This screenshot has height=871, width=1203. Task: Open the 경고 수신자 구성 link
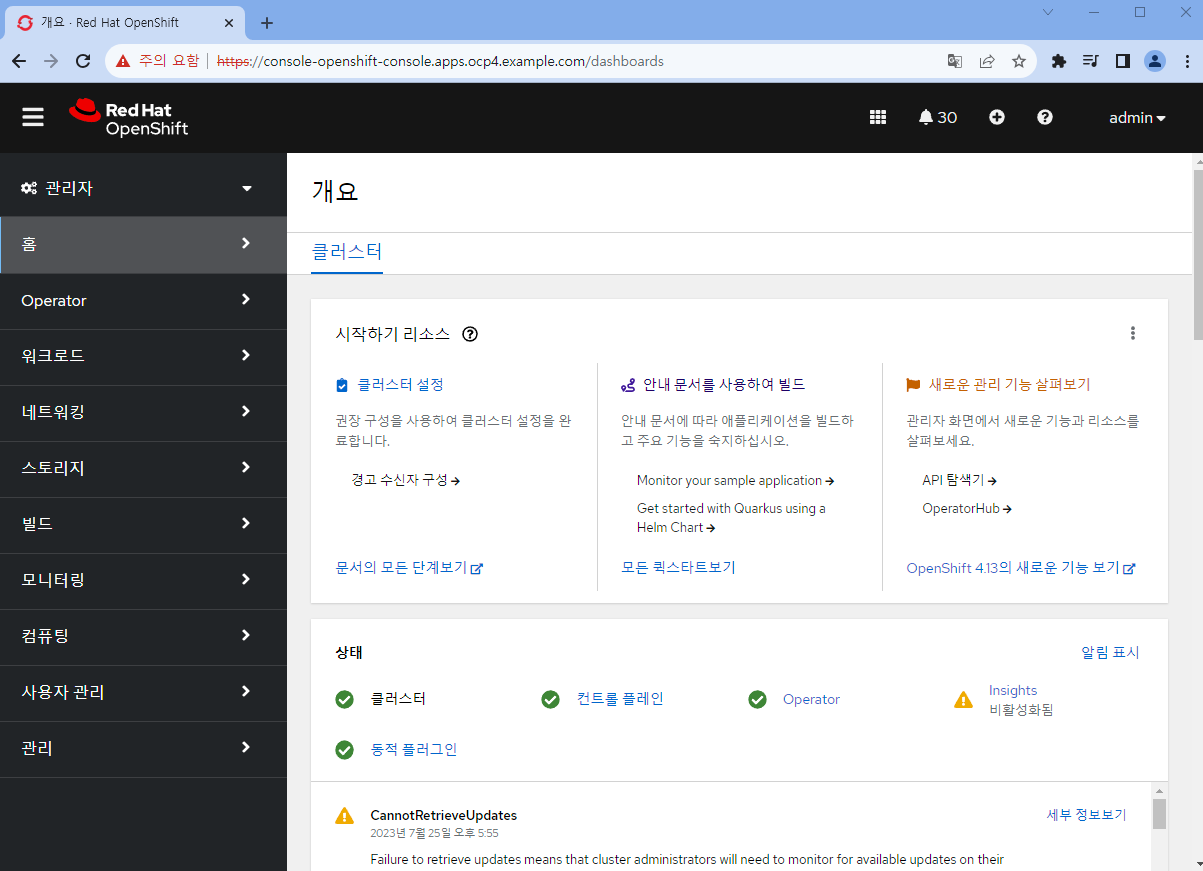(x=405, y=480)
